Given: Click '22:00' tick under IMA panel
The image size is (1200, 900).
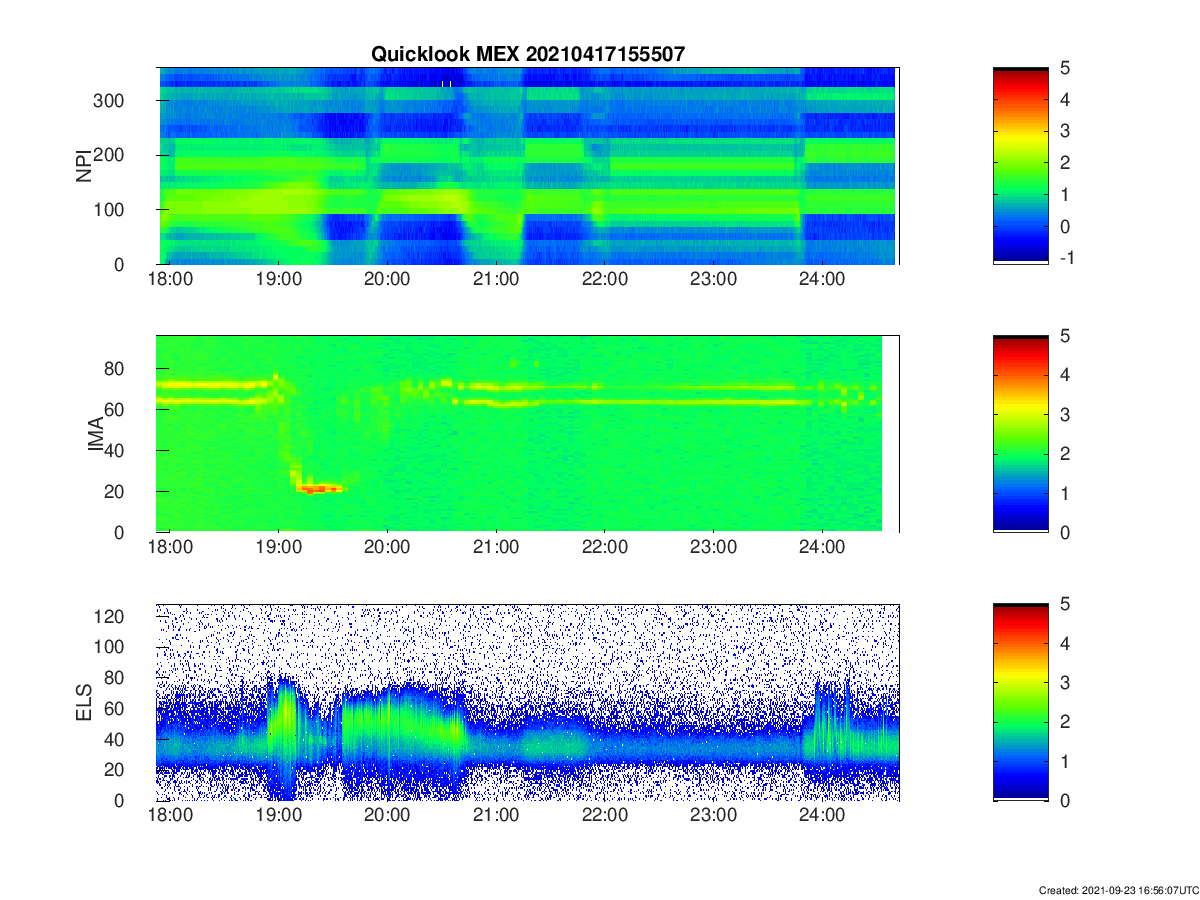Looking at the screenshot, I should (605, 548).
